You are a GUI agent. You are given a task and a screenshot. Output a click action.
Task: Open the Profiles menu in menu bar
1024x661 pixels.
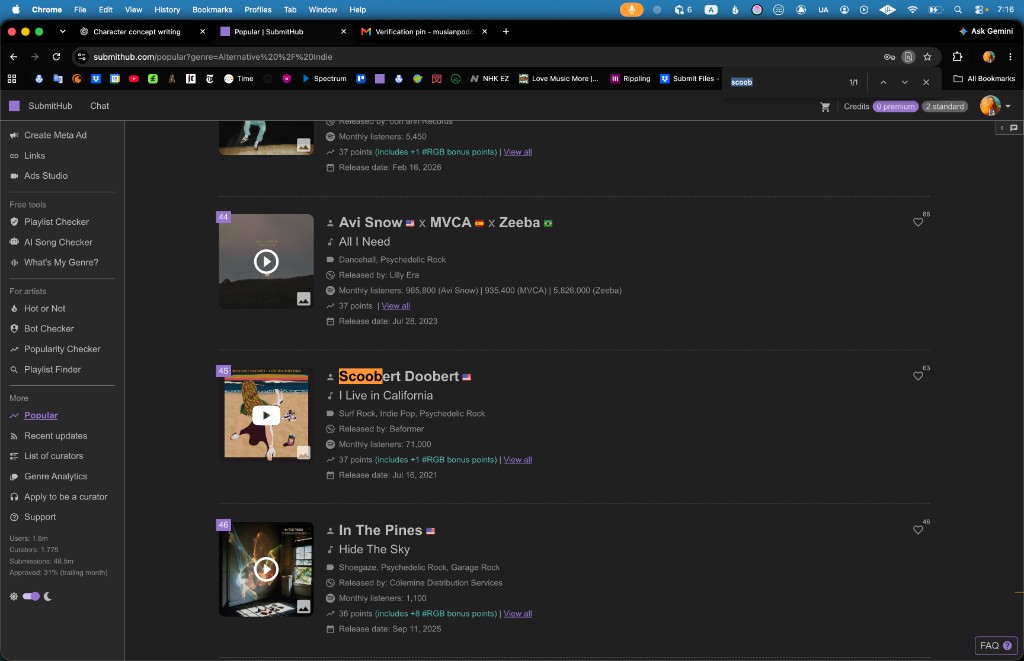tap(258, 10)
